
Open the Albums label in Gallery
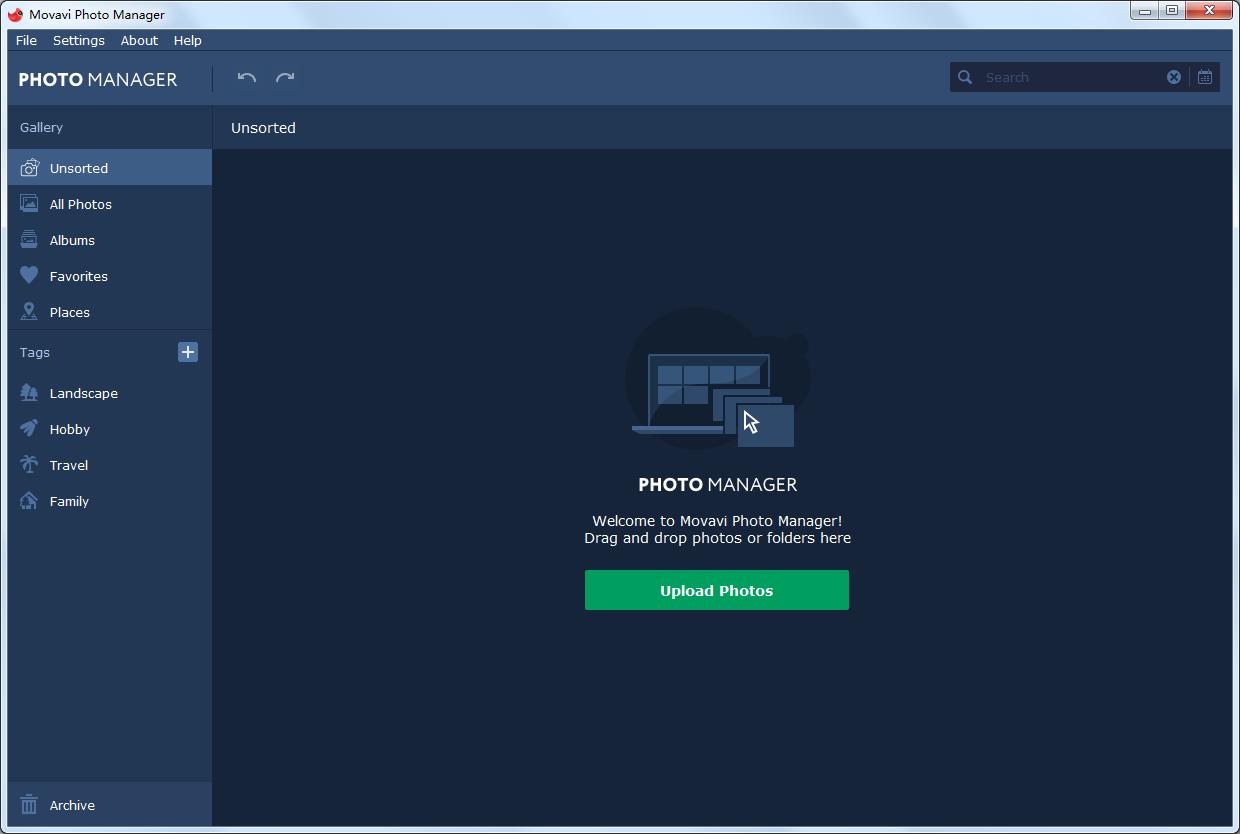coord(72,240)
